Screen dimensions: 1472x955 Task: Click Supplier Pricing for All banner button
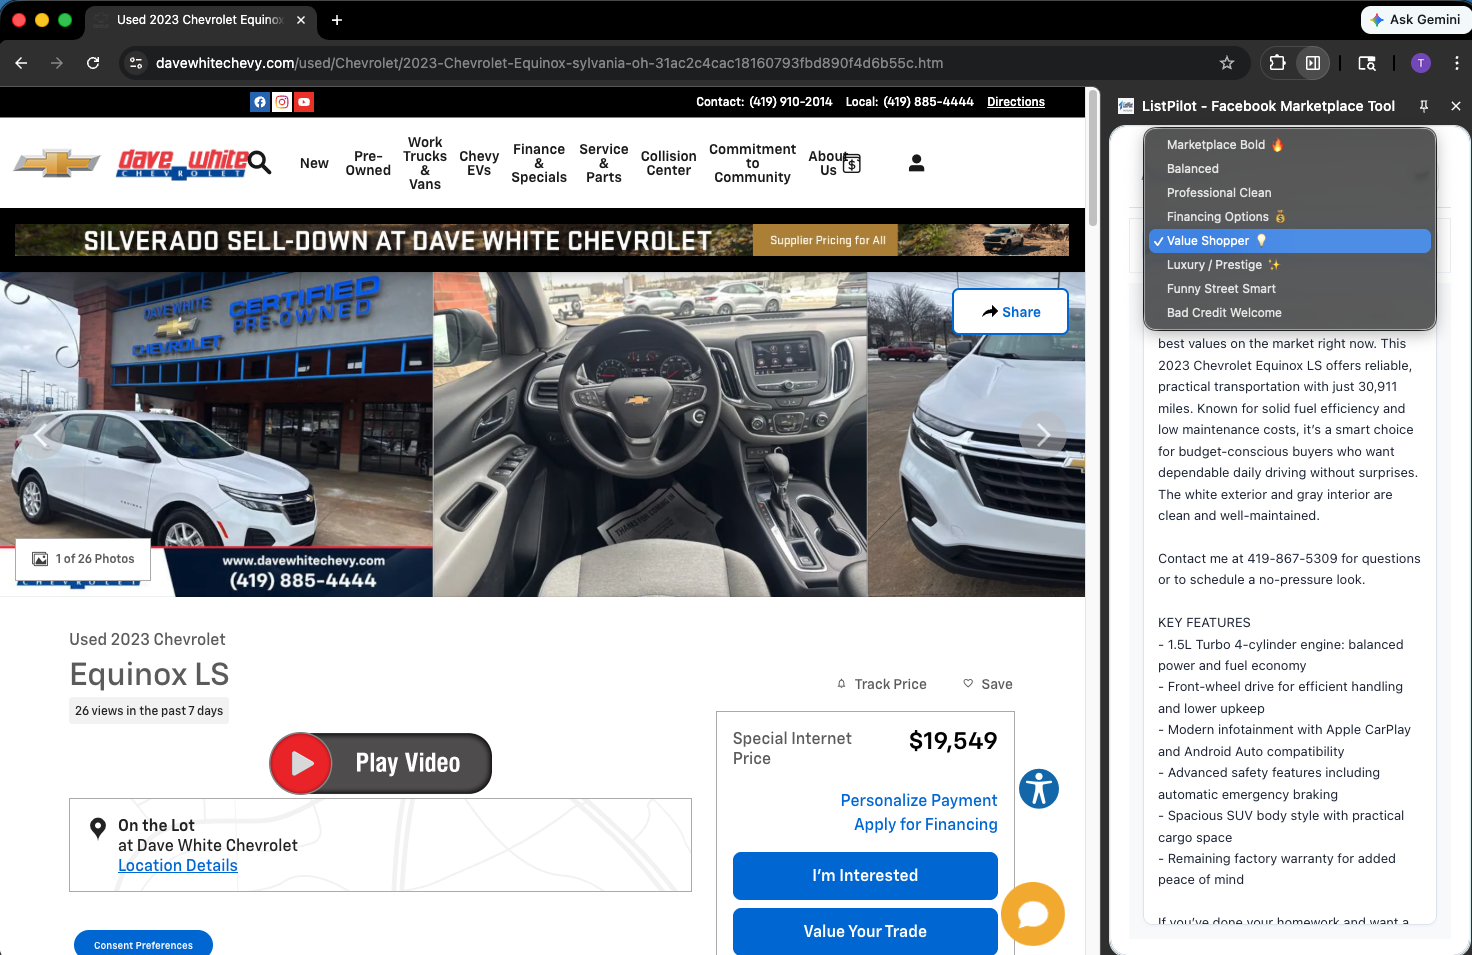[x=827, y=240]
